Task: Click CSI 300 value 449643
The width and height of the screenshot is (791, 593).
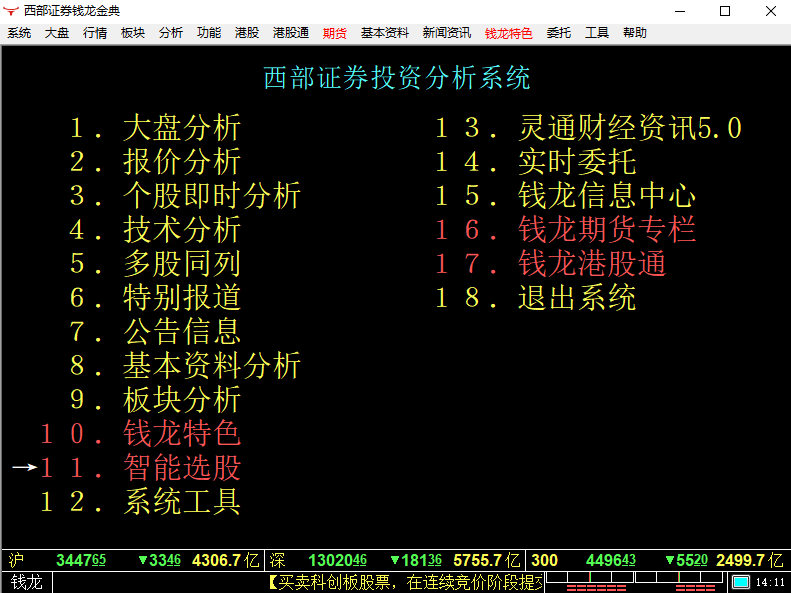Action: click(x=610, y=560)
